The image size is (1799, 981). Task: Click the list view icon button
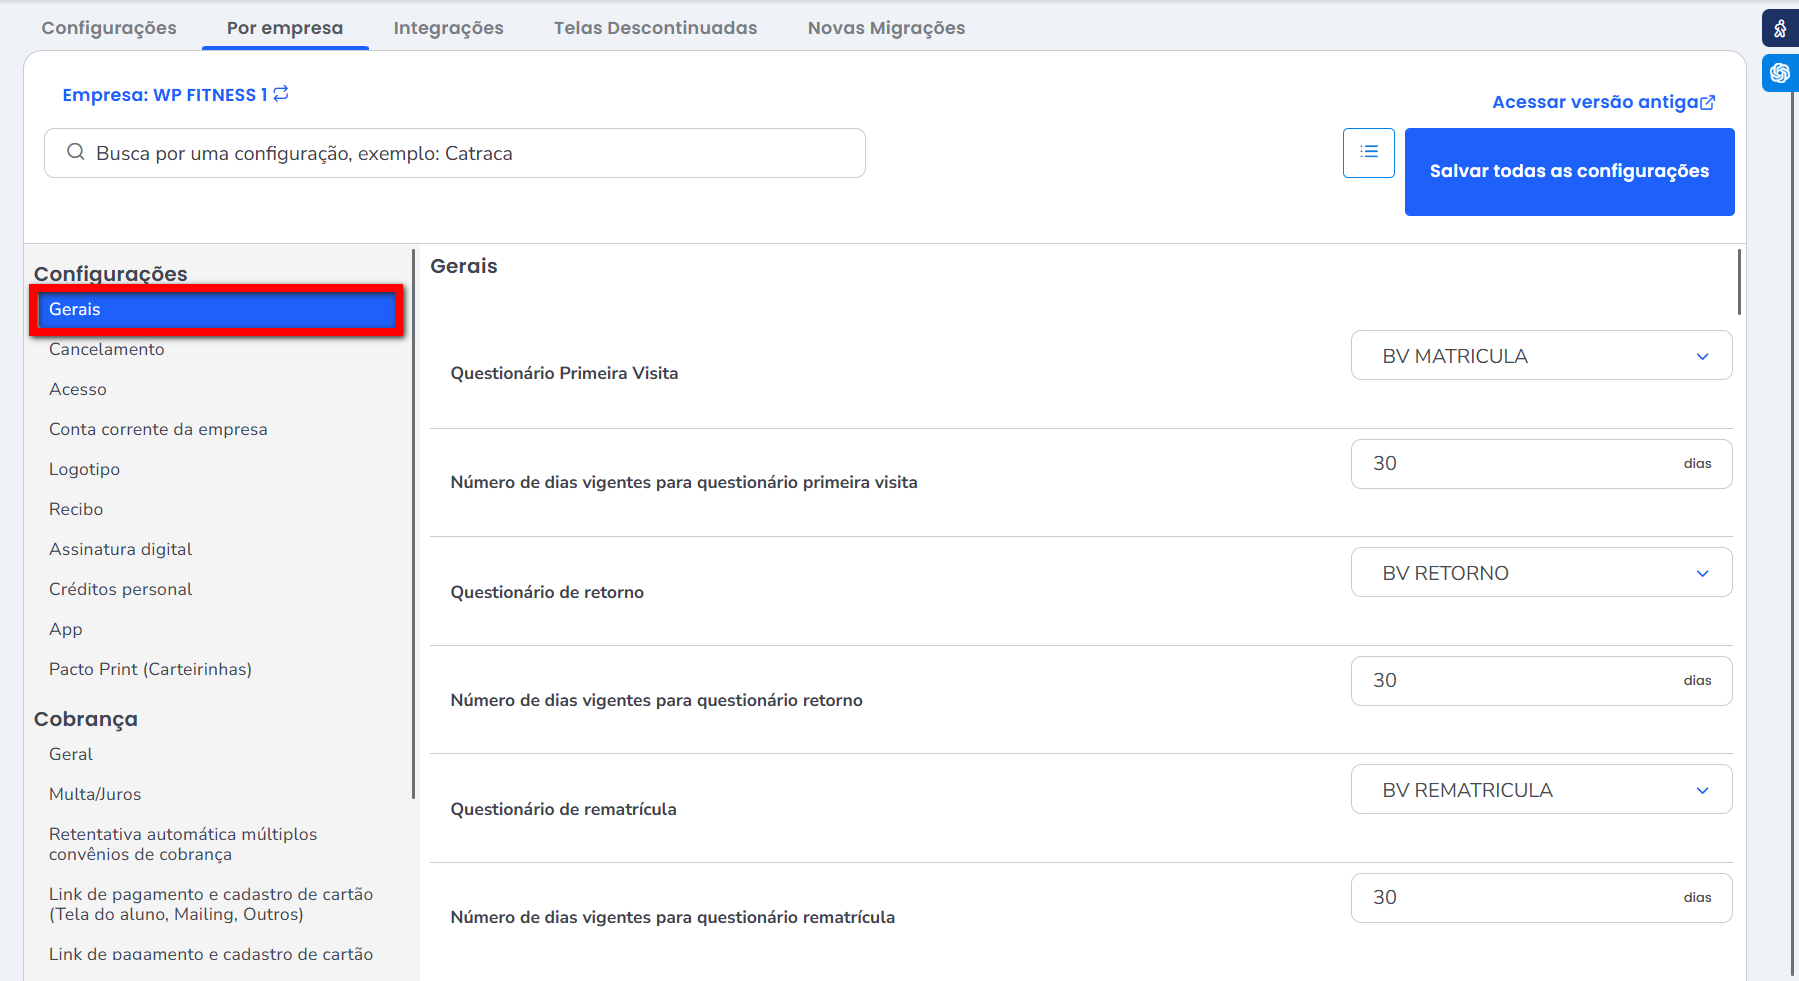[1368, 153]
